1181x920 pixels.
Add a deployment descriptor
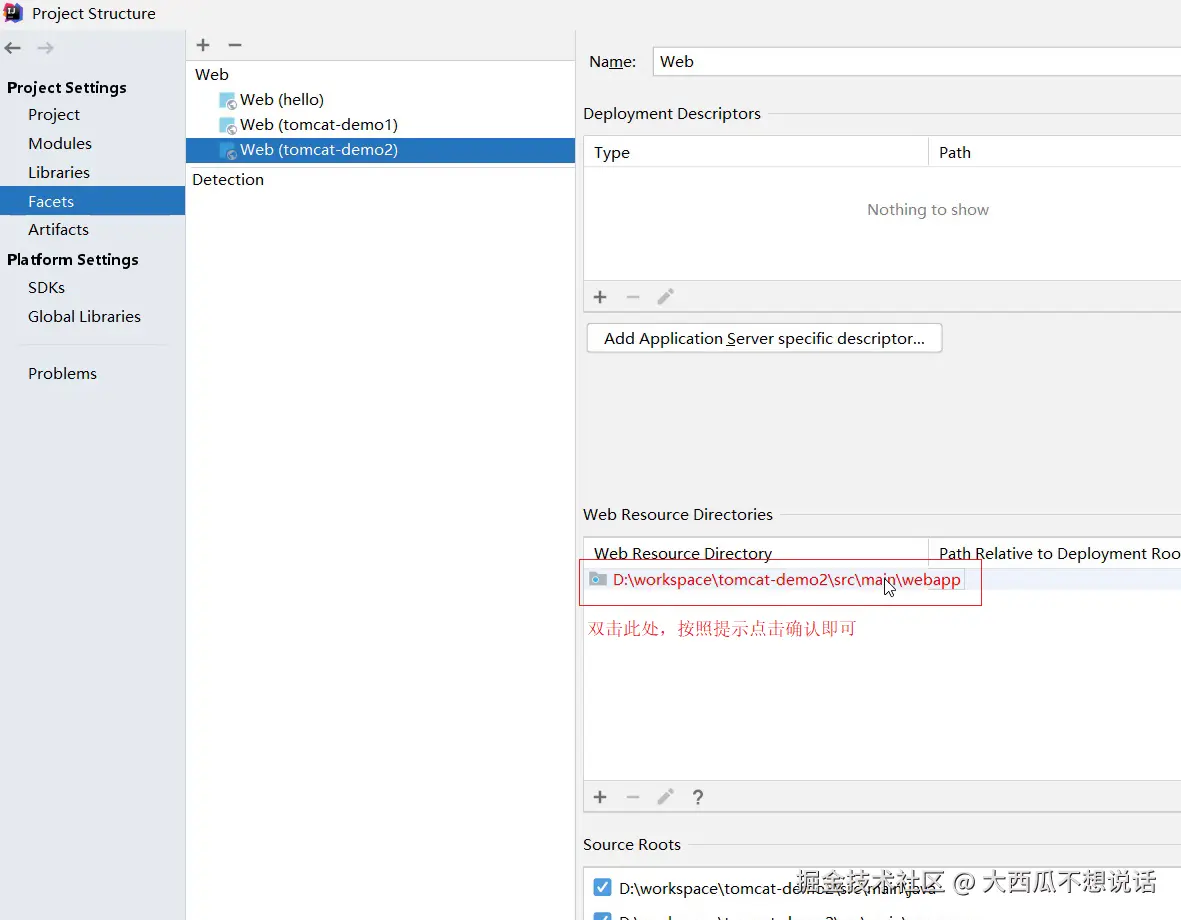pyautogui.click(x=600, y=297)
